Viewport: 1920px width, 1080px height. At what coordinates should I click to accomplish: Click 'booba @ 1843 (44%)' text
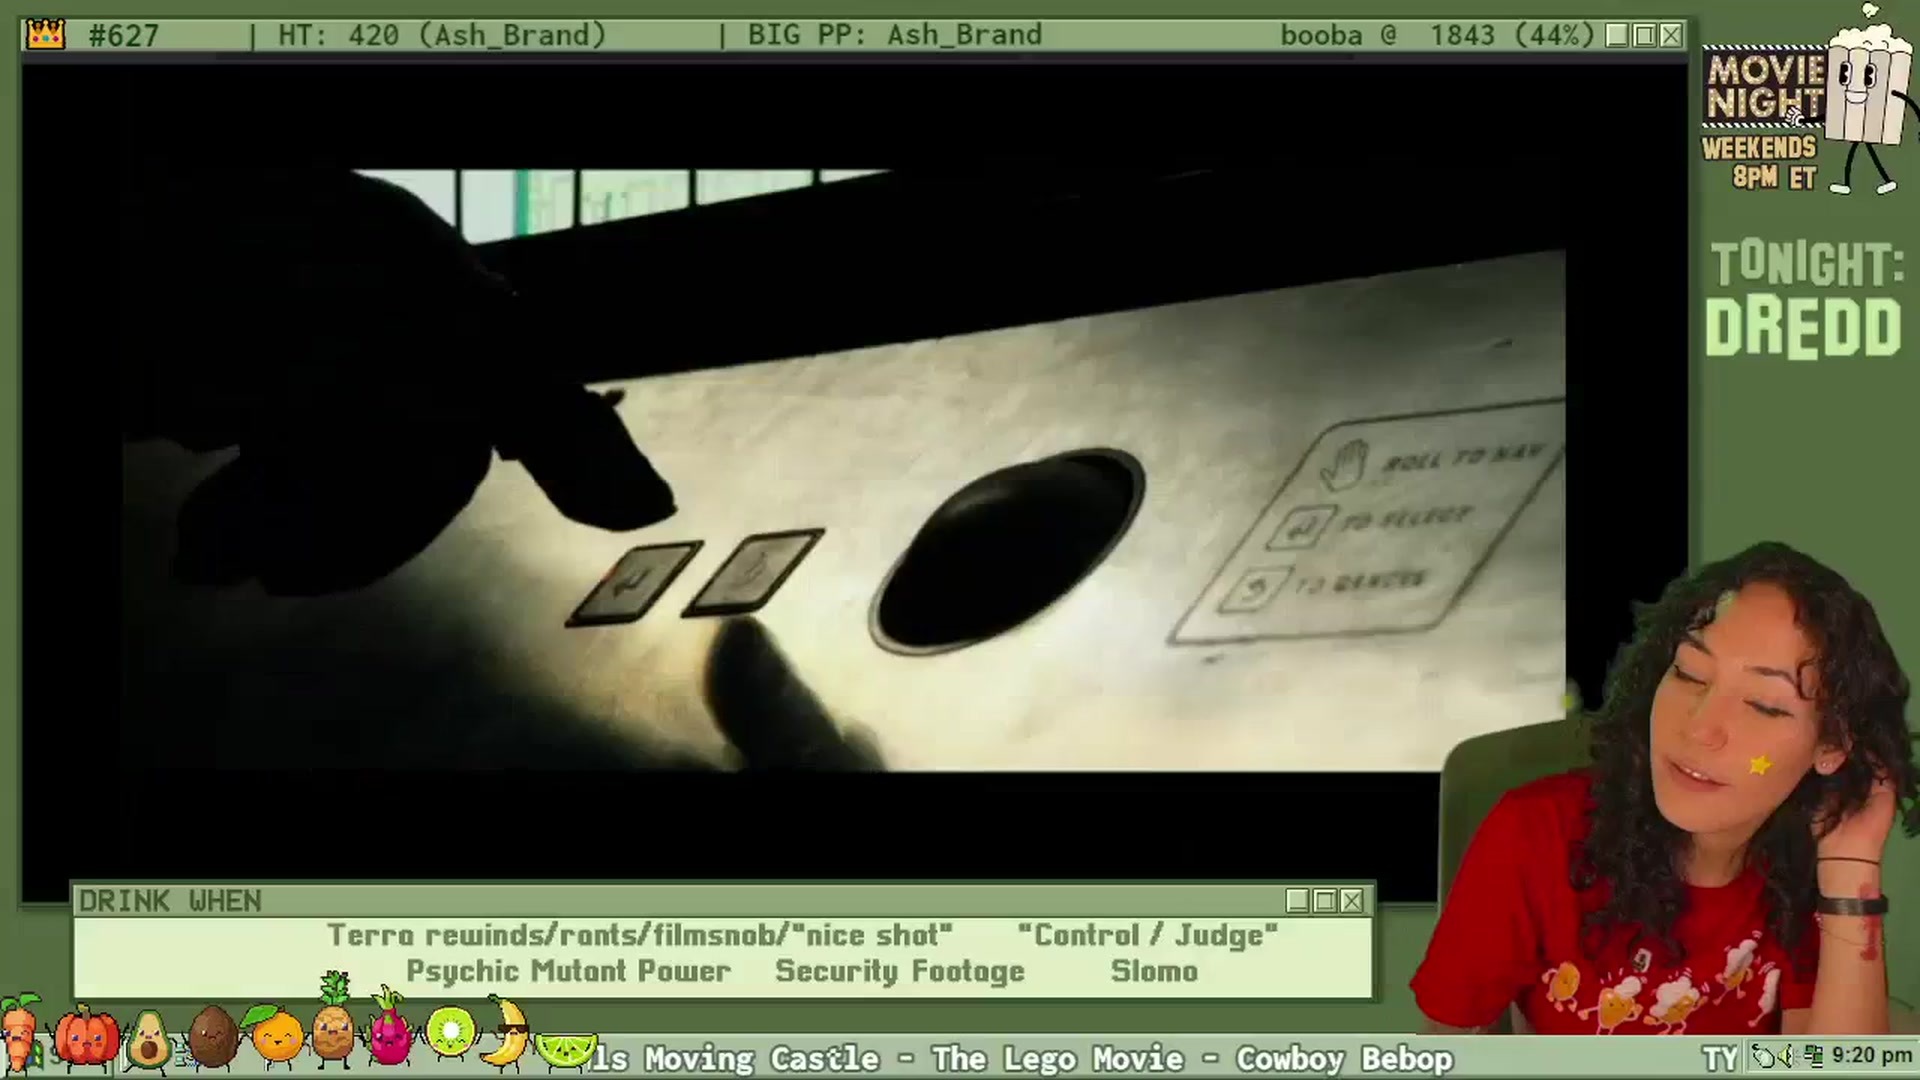[x=1437, y=35]
